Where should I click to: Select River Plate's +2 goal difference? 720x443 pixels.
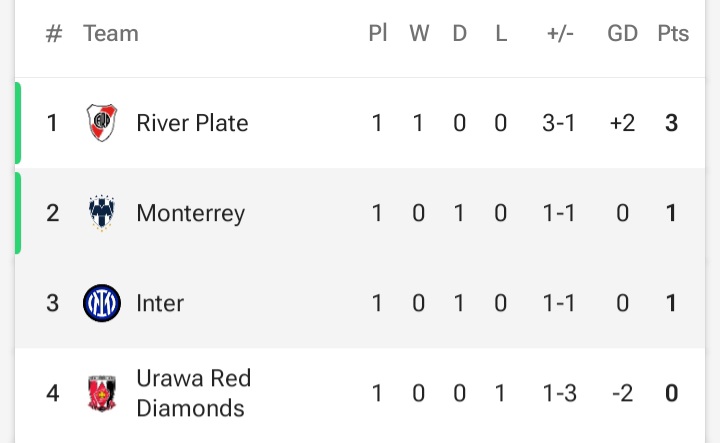622,123
